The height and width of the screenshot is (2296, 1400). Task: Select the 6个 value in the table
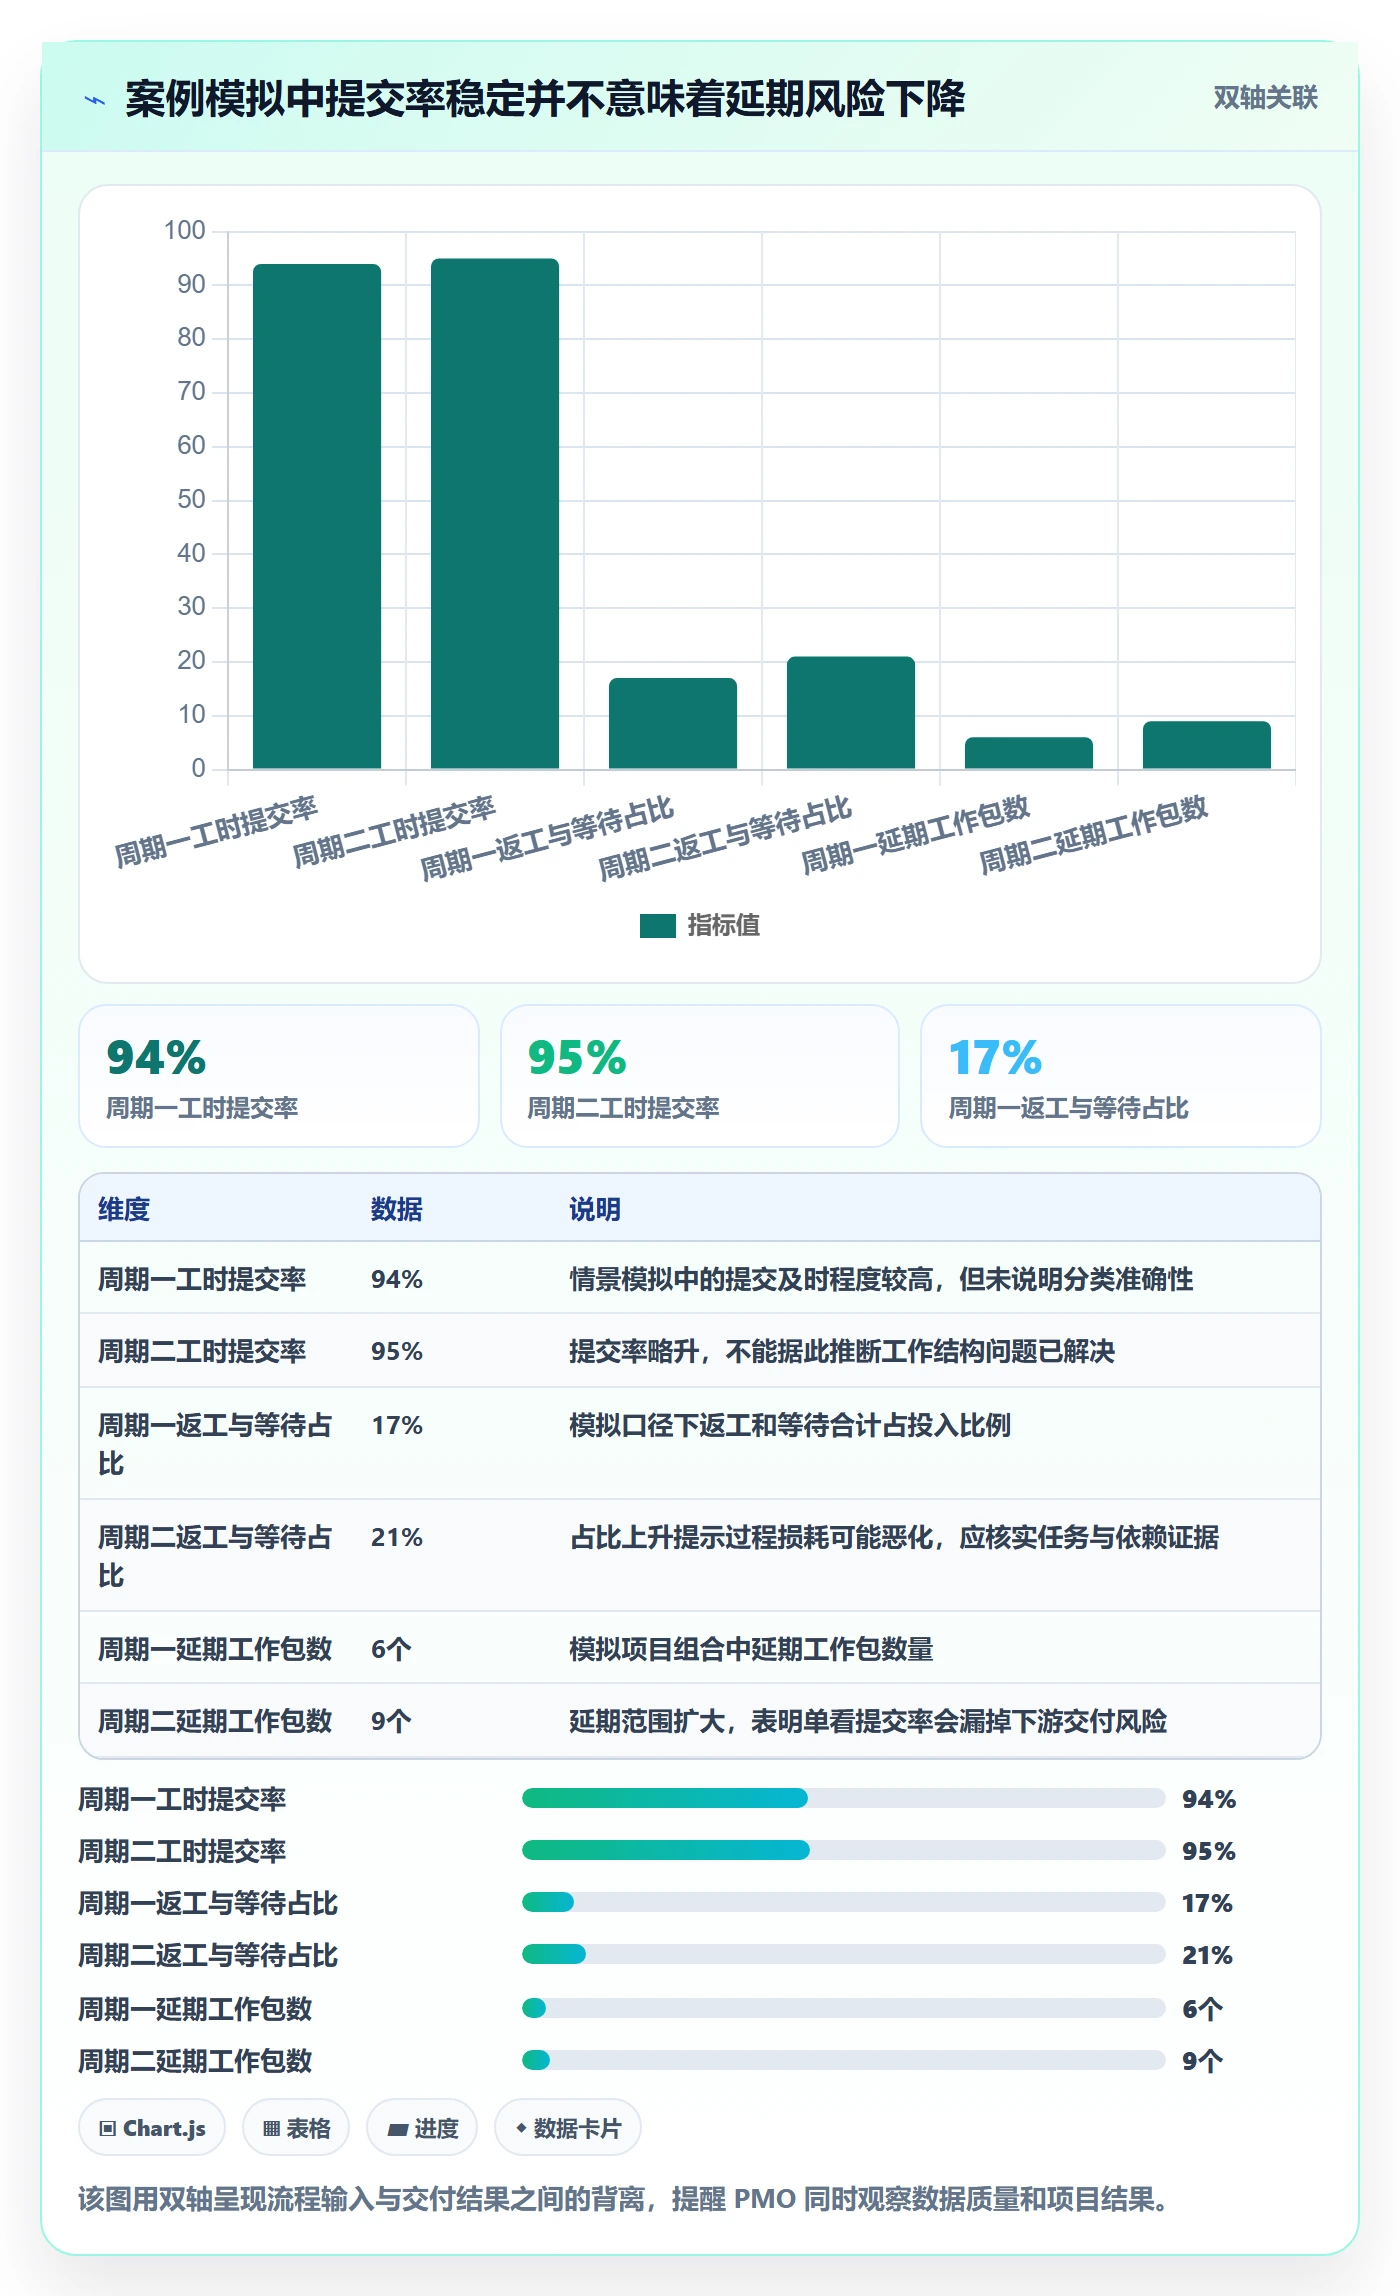tap(391, 1649)
